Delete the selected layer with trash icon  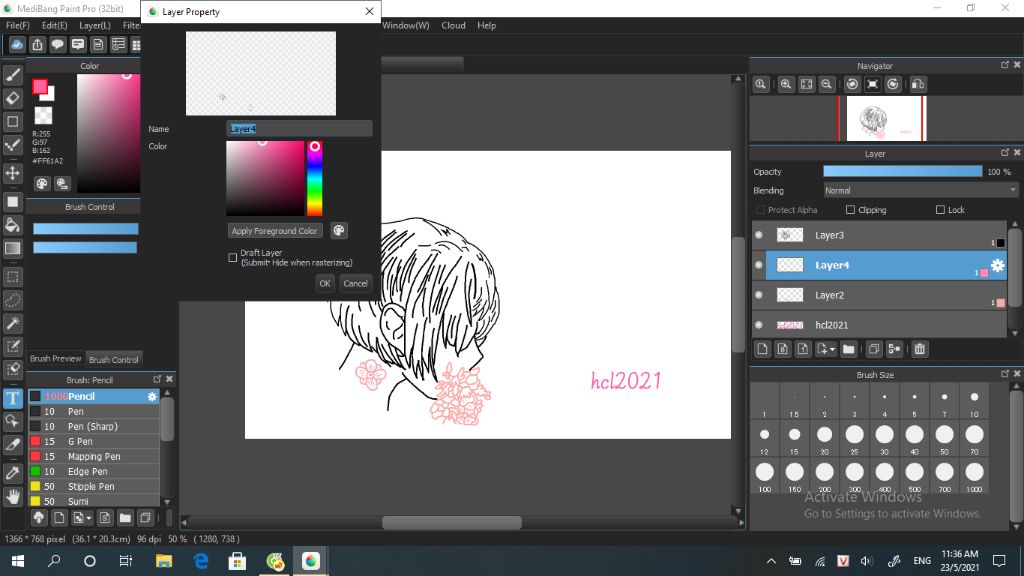click(920, 349)
